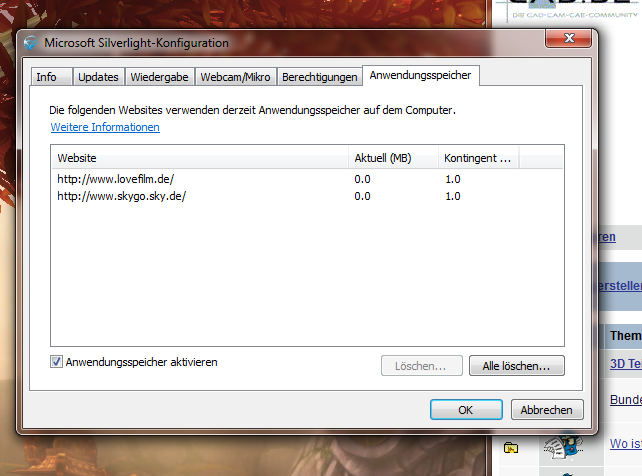The width and height of the screenshot is (642, 476).
Task: Click the Alle löschen button
Action: (516, 365)
